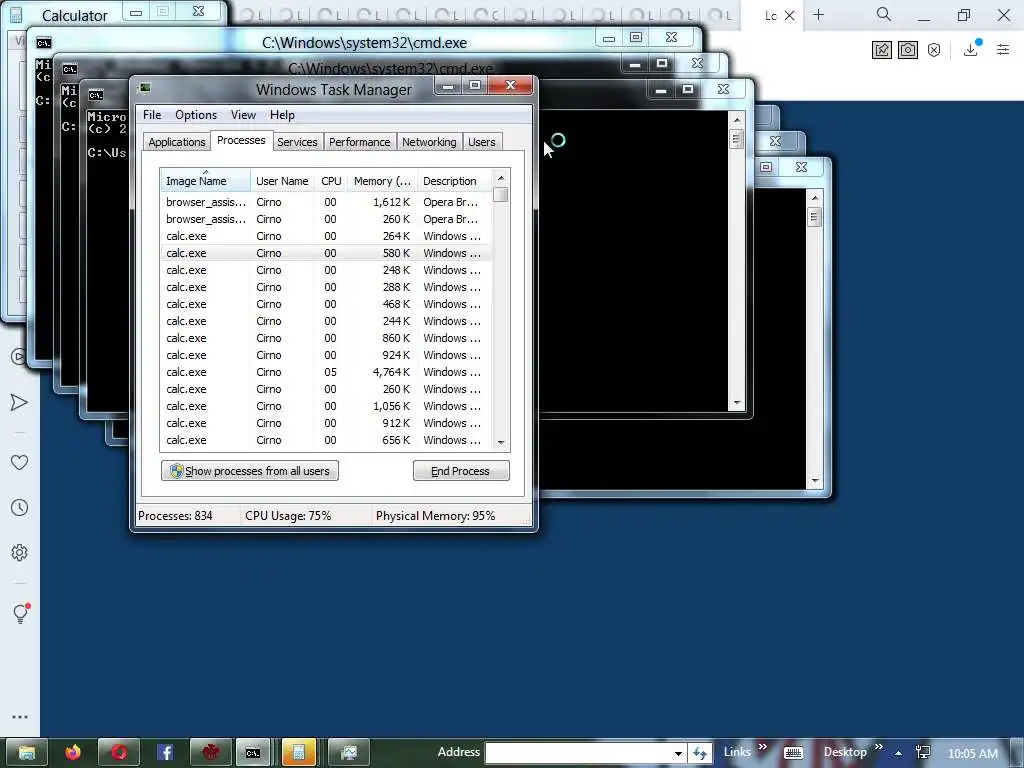Expand the Desktop toolbar chevron
Viewport: 1024px width, 768px height.
click(878, 746)
